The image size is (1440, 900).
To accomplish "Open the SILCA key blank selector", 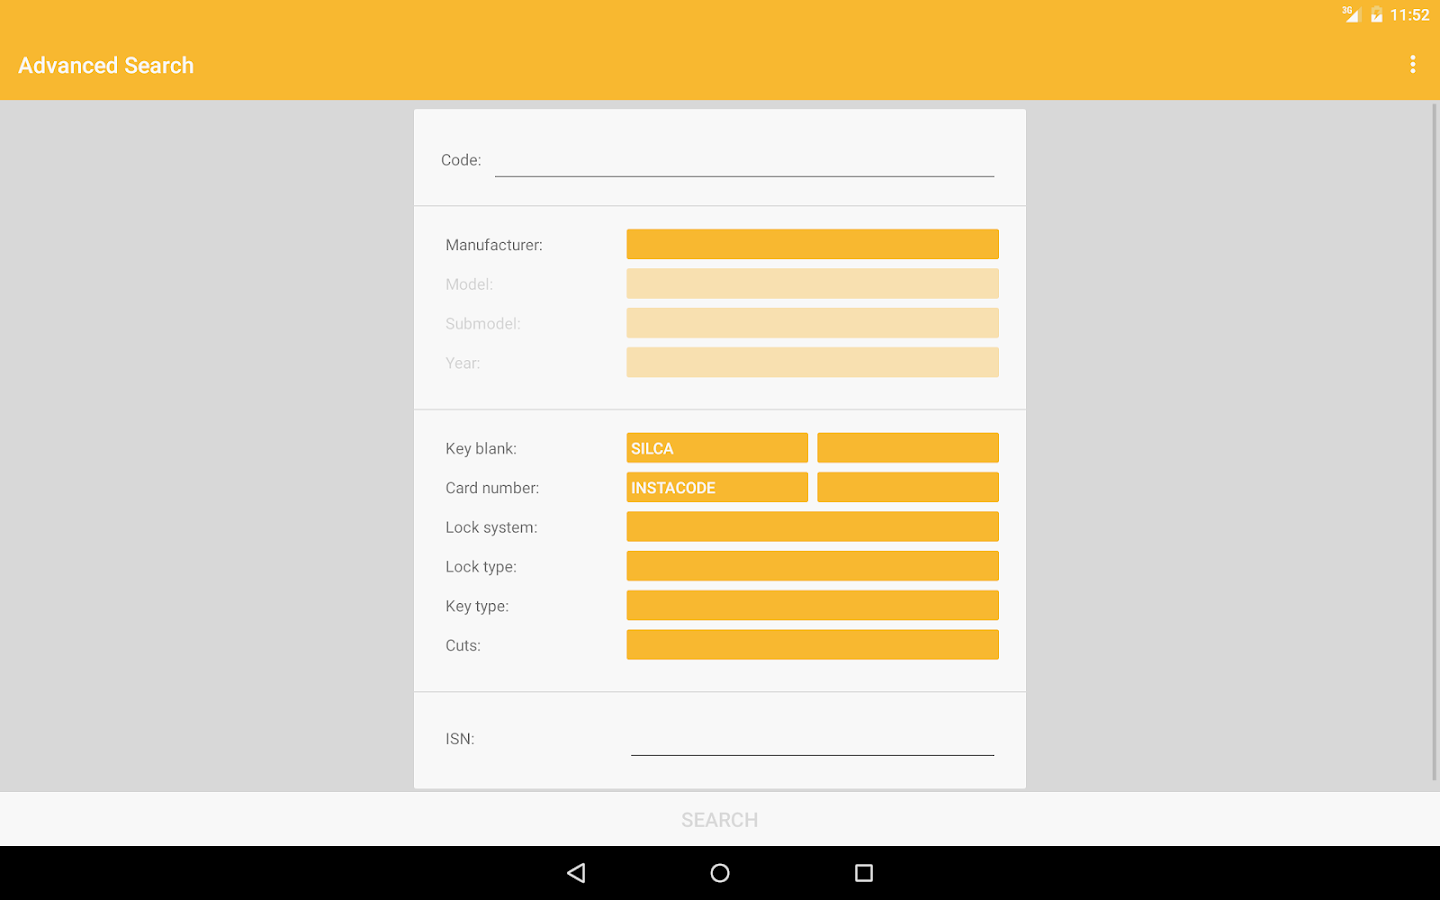I will pyautogui.click(x=716, y=447).
